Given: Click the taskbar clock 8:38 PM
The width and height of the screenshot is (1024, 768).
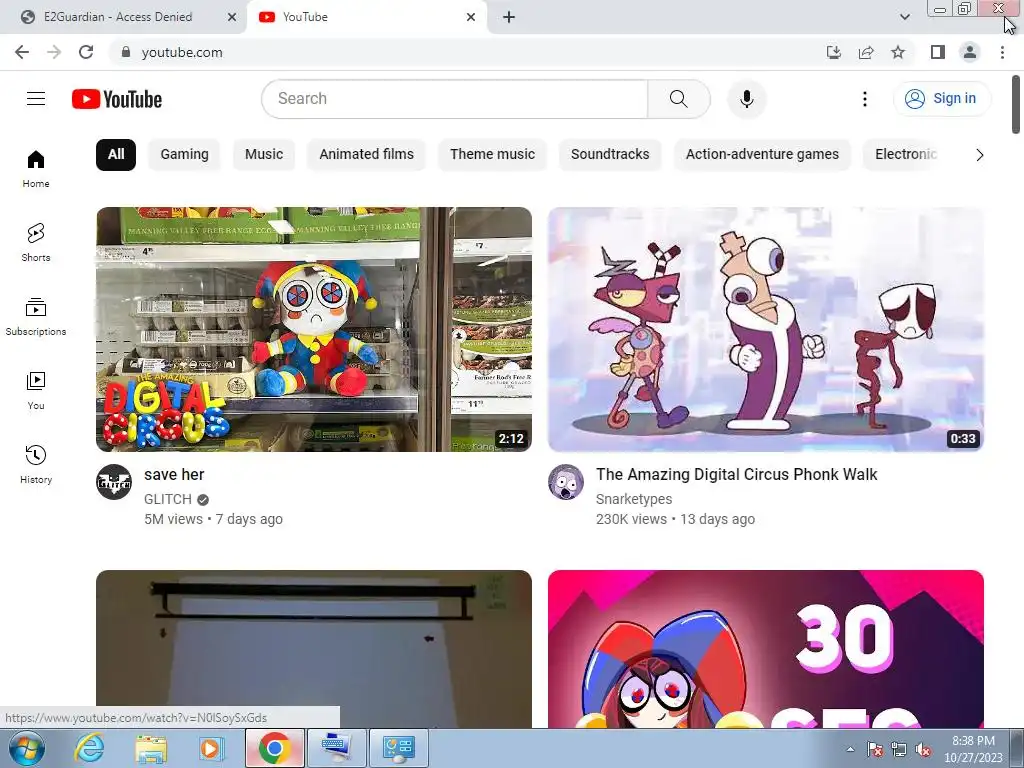Looking at the screenshot, I should click(x=973, y=749).
